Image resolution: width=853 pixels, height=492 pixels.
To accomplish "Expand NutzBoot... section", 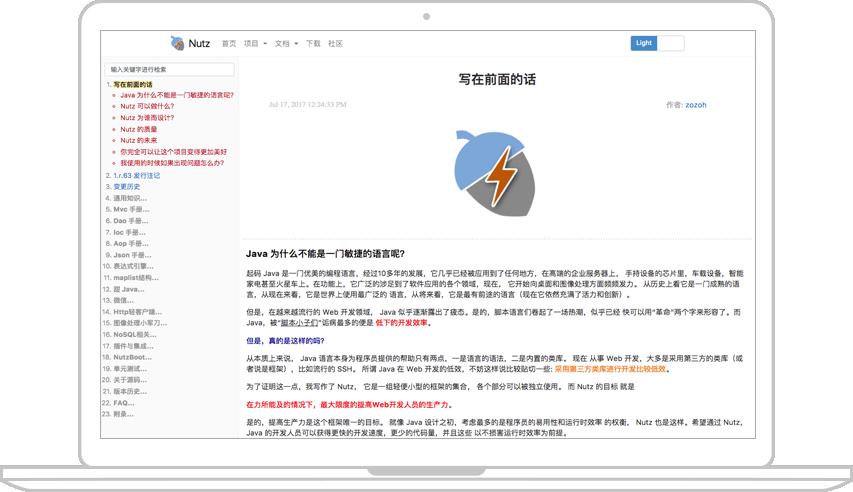I will [x=133, y=357].
